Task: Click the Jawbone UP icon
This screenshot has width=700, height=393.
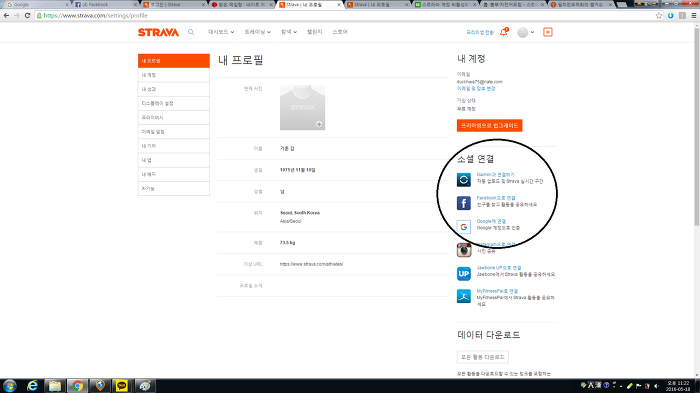Action: (464, 273)
